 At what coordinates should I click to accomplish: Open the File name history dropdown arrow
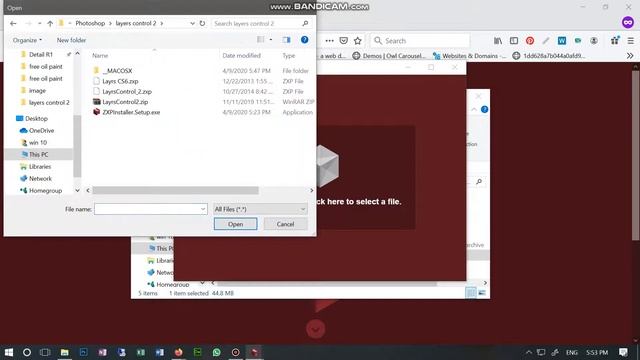pyautogui.click(x=203, y=209)
